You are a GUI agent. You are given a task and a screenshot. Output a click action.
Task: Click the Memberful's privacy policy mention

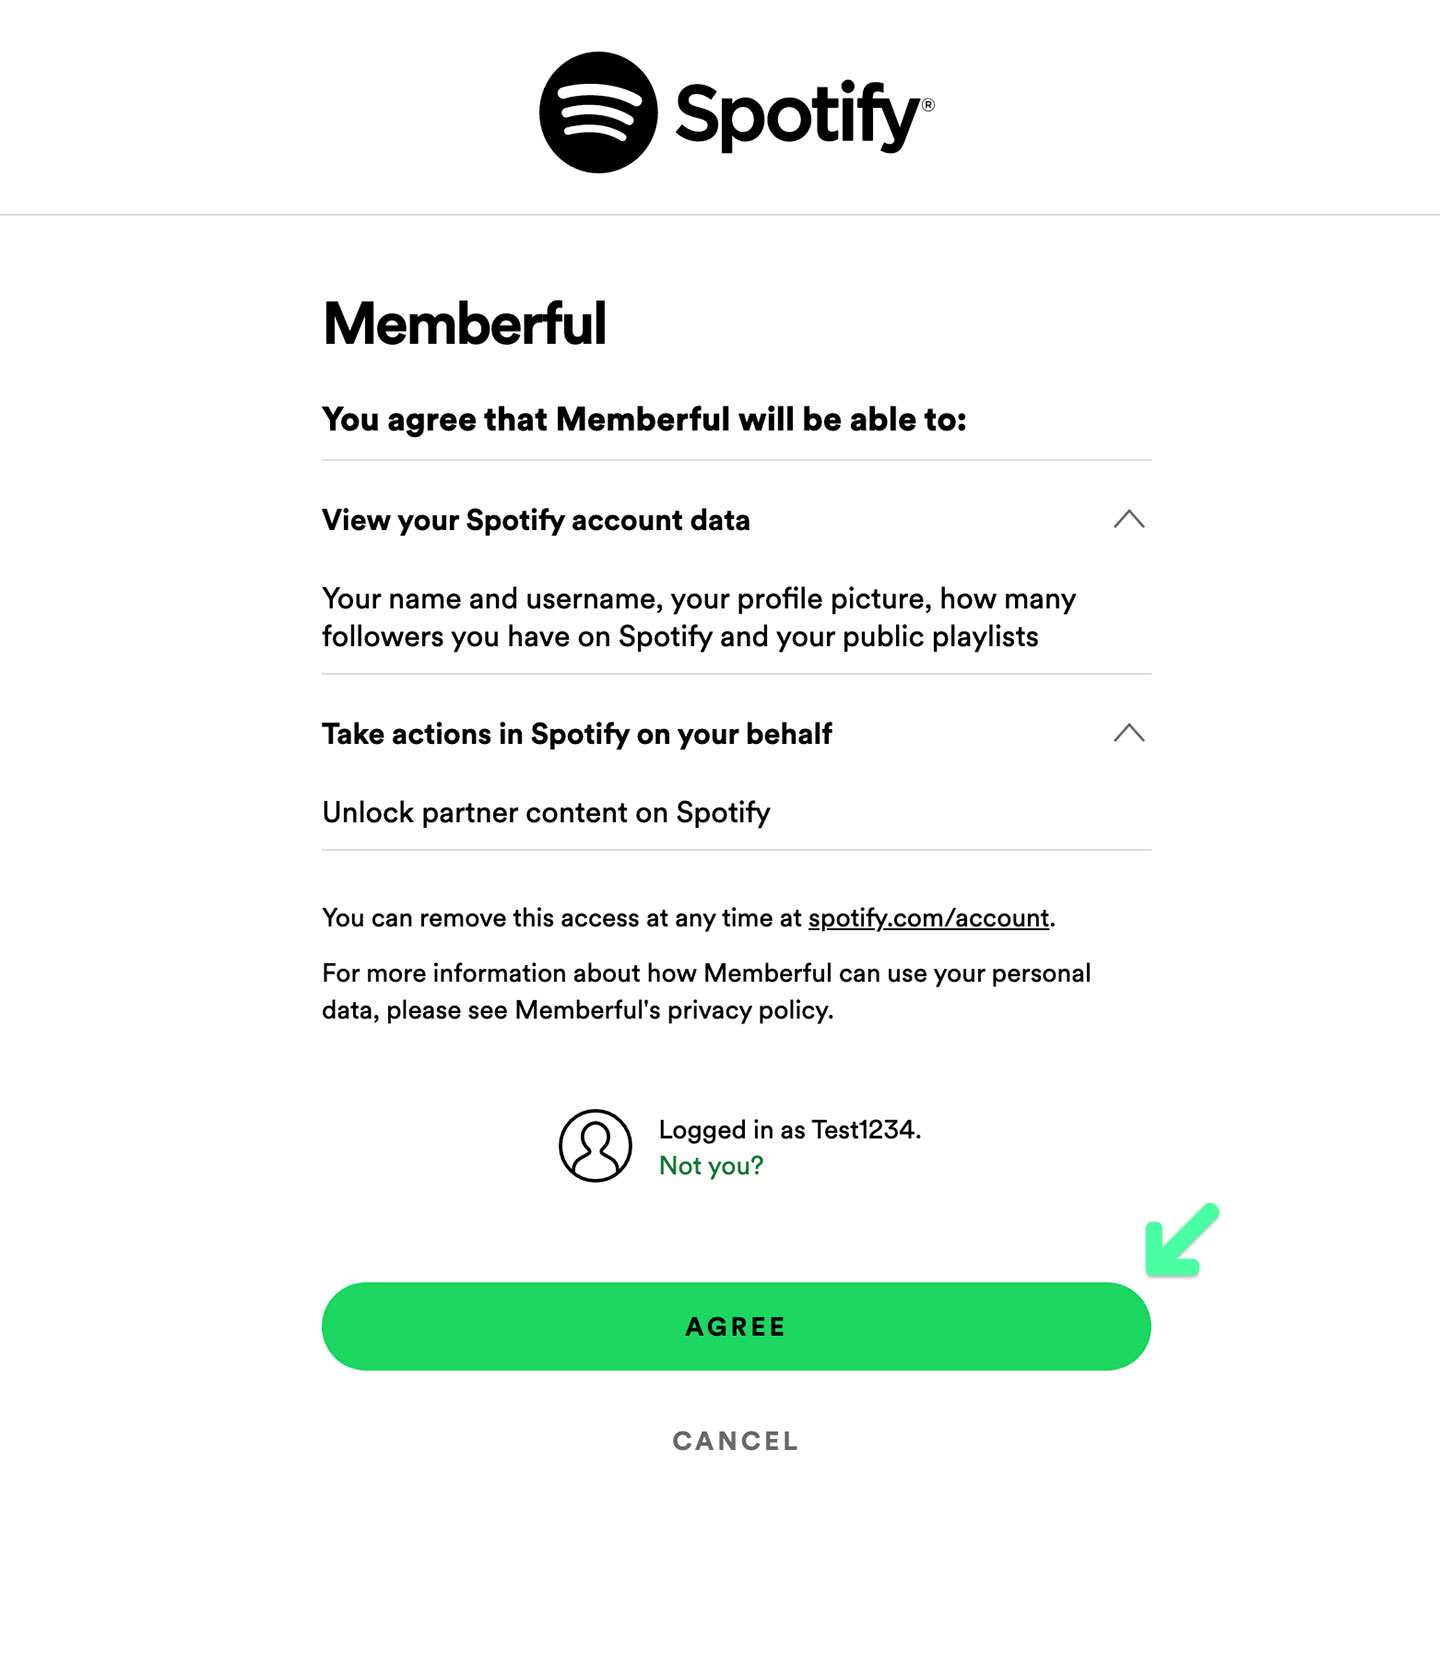[671, 1010]
